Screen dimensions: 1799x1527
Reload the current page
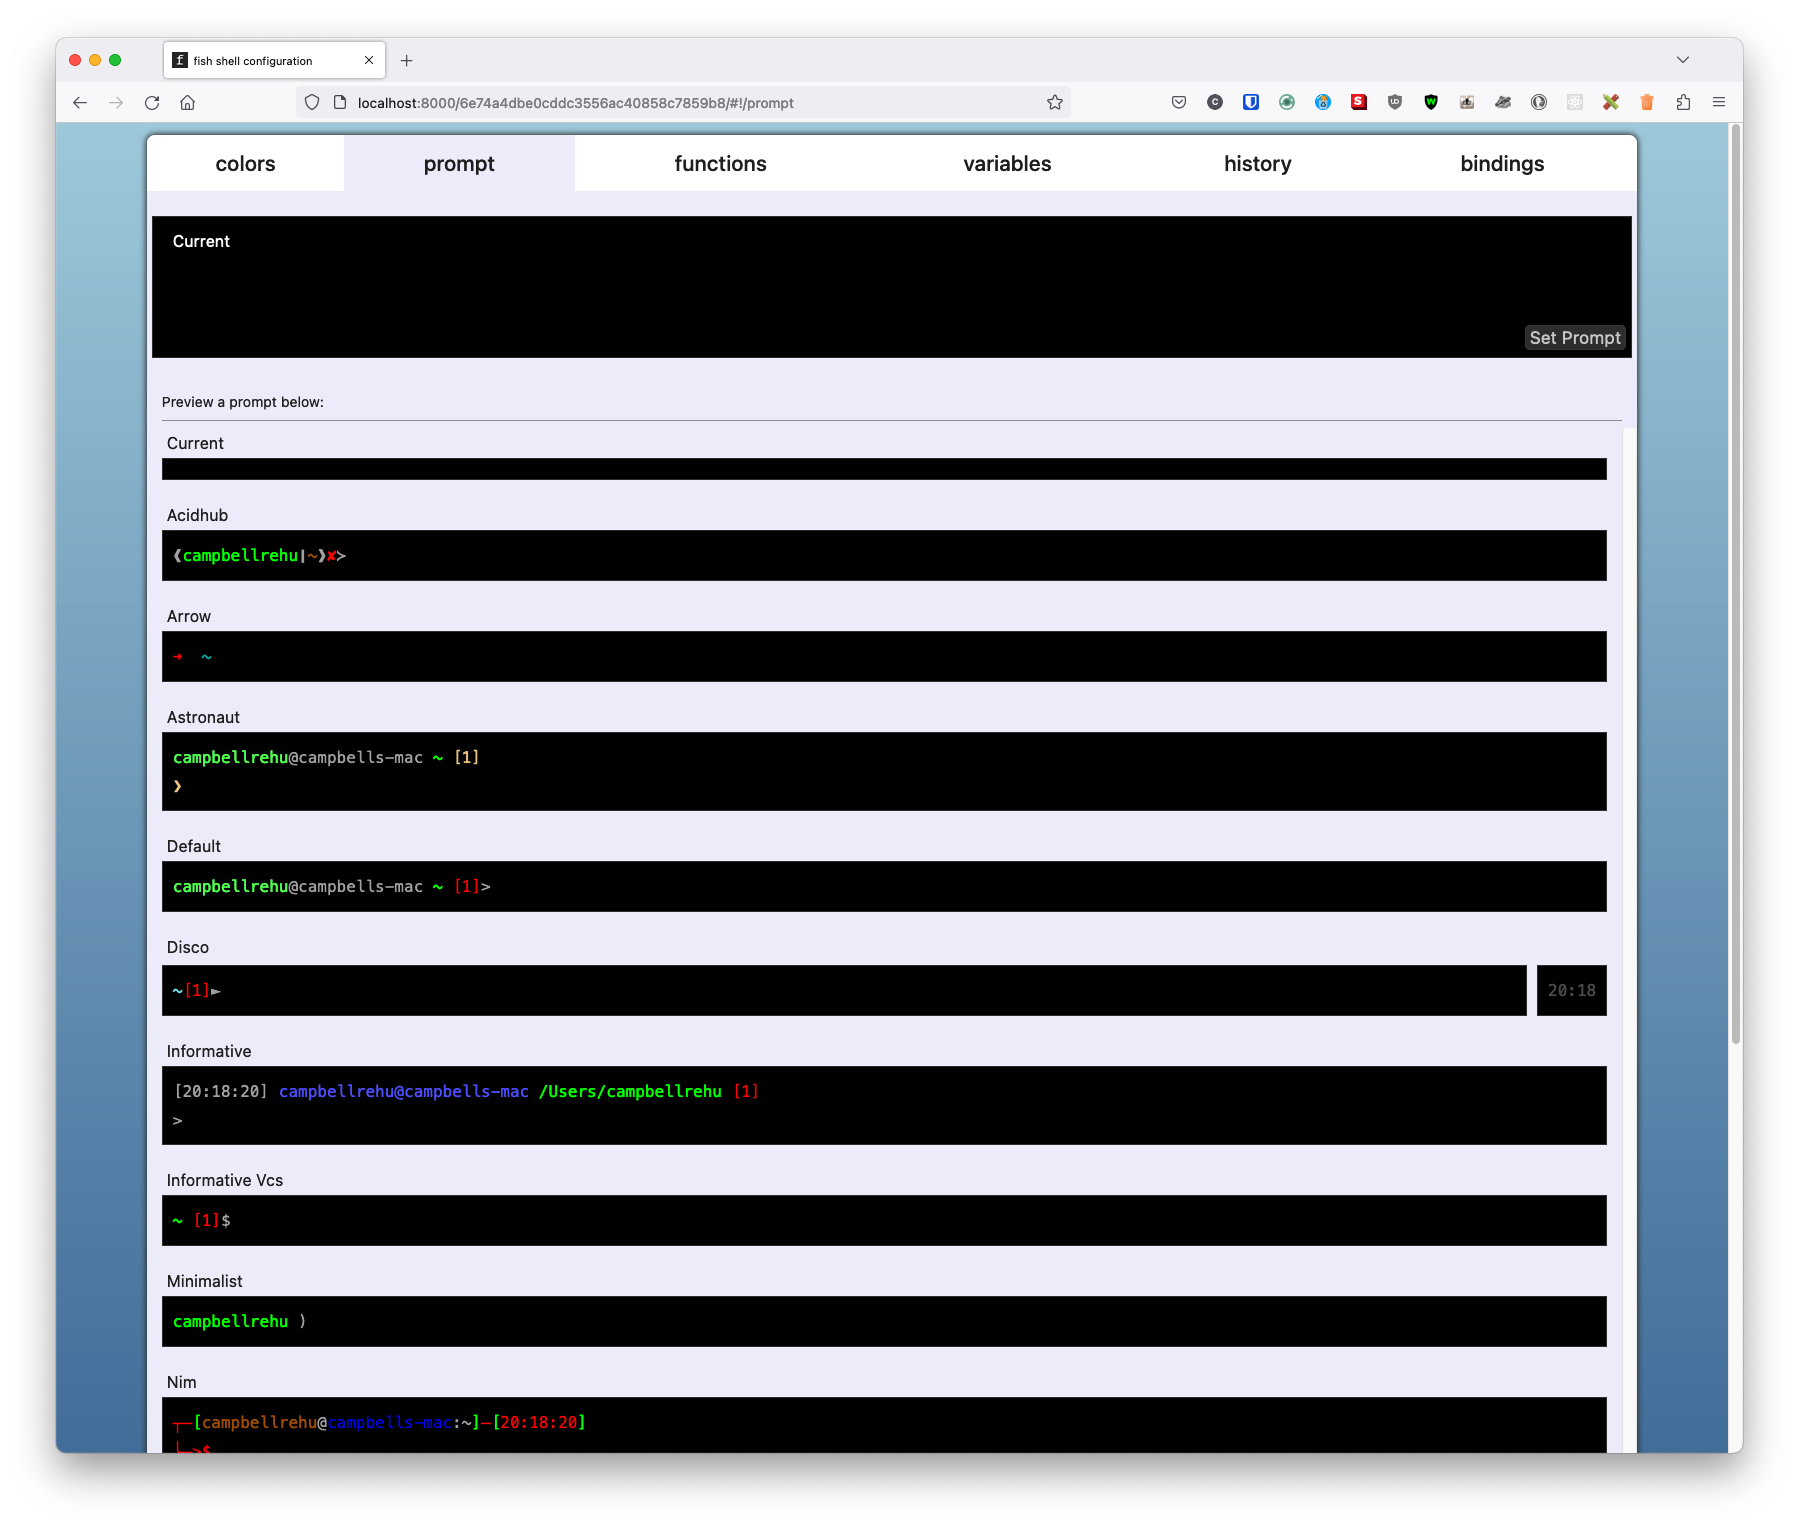click(x=151, y=102)
